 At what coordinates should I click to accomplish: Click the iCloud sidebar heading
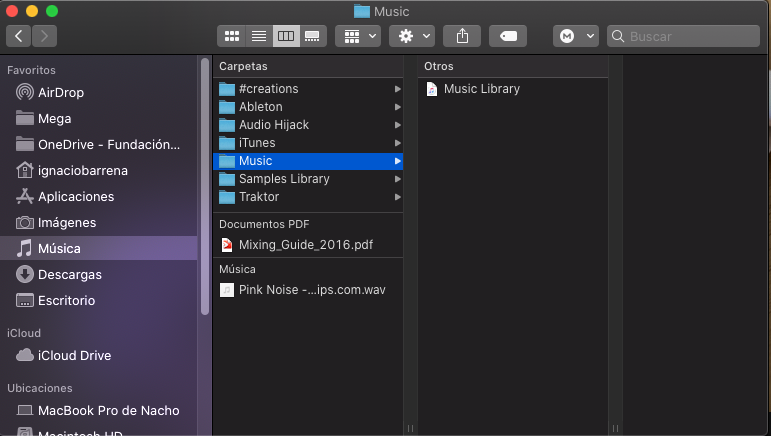click(x=24, y=333)
